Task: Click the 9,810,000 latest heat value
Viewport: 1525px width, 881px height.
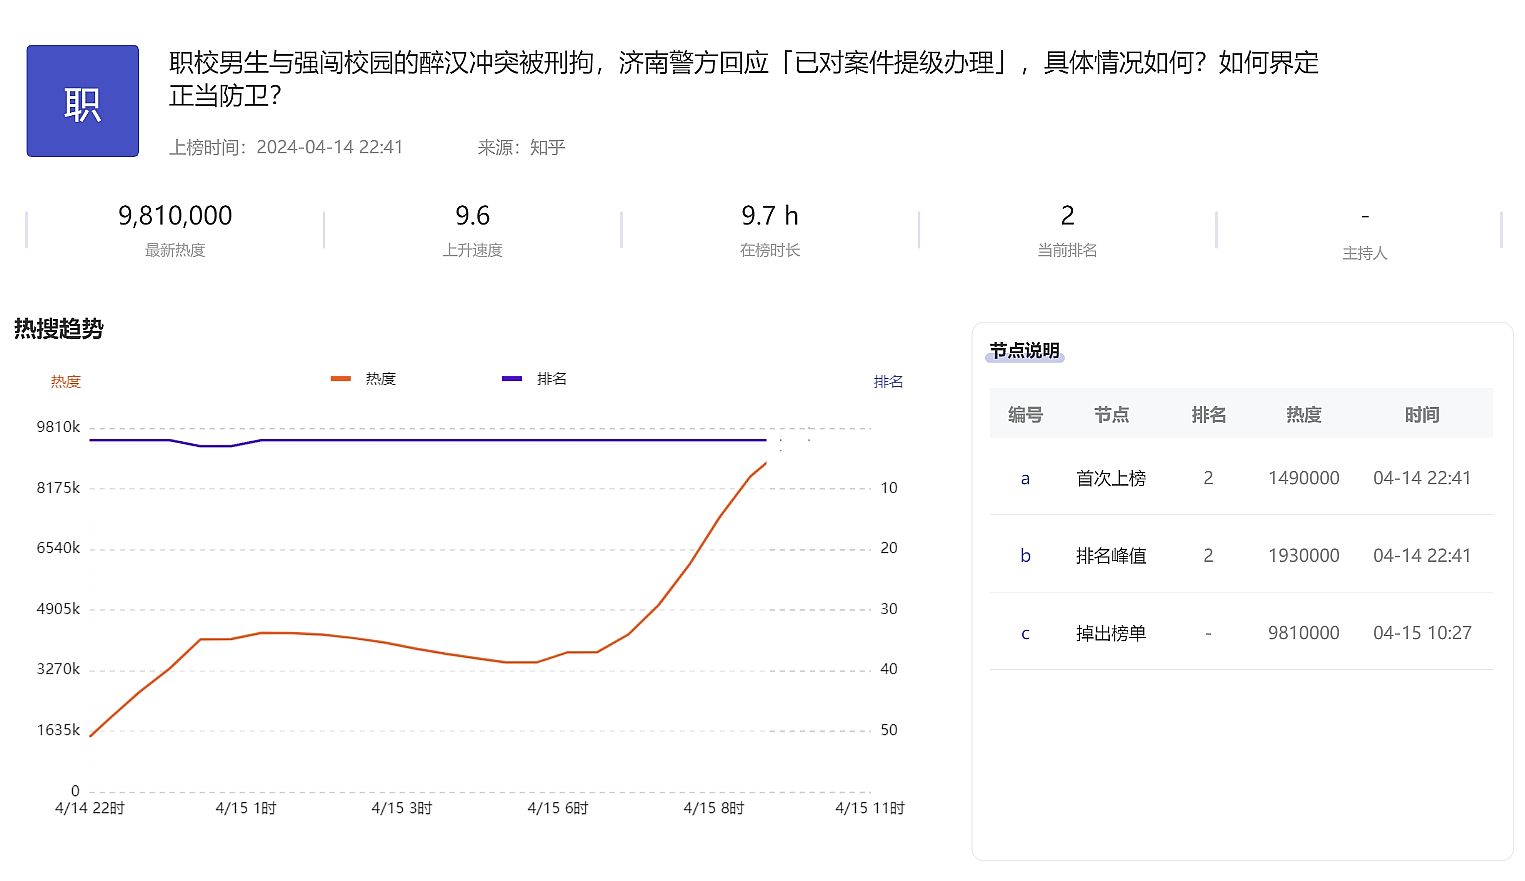Action: pyautogui.click(x=175, y=216)
